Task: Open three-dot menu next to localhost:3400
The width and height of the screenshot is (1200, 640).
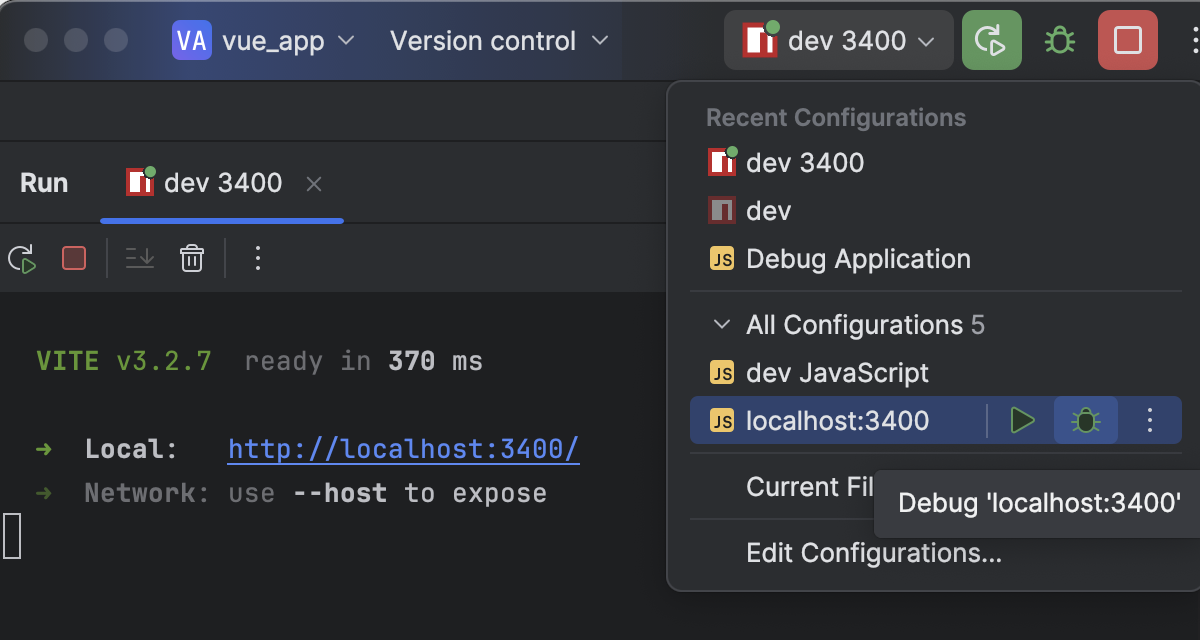Action: point(1148,420)
